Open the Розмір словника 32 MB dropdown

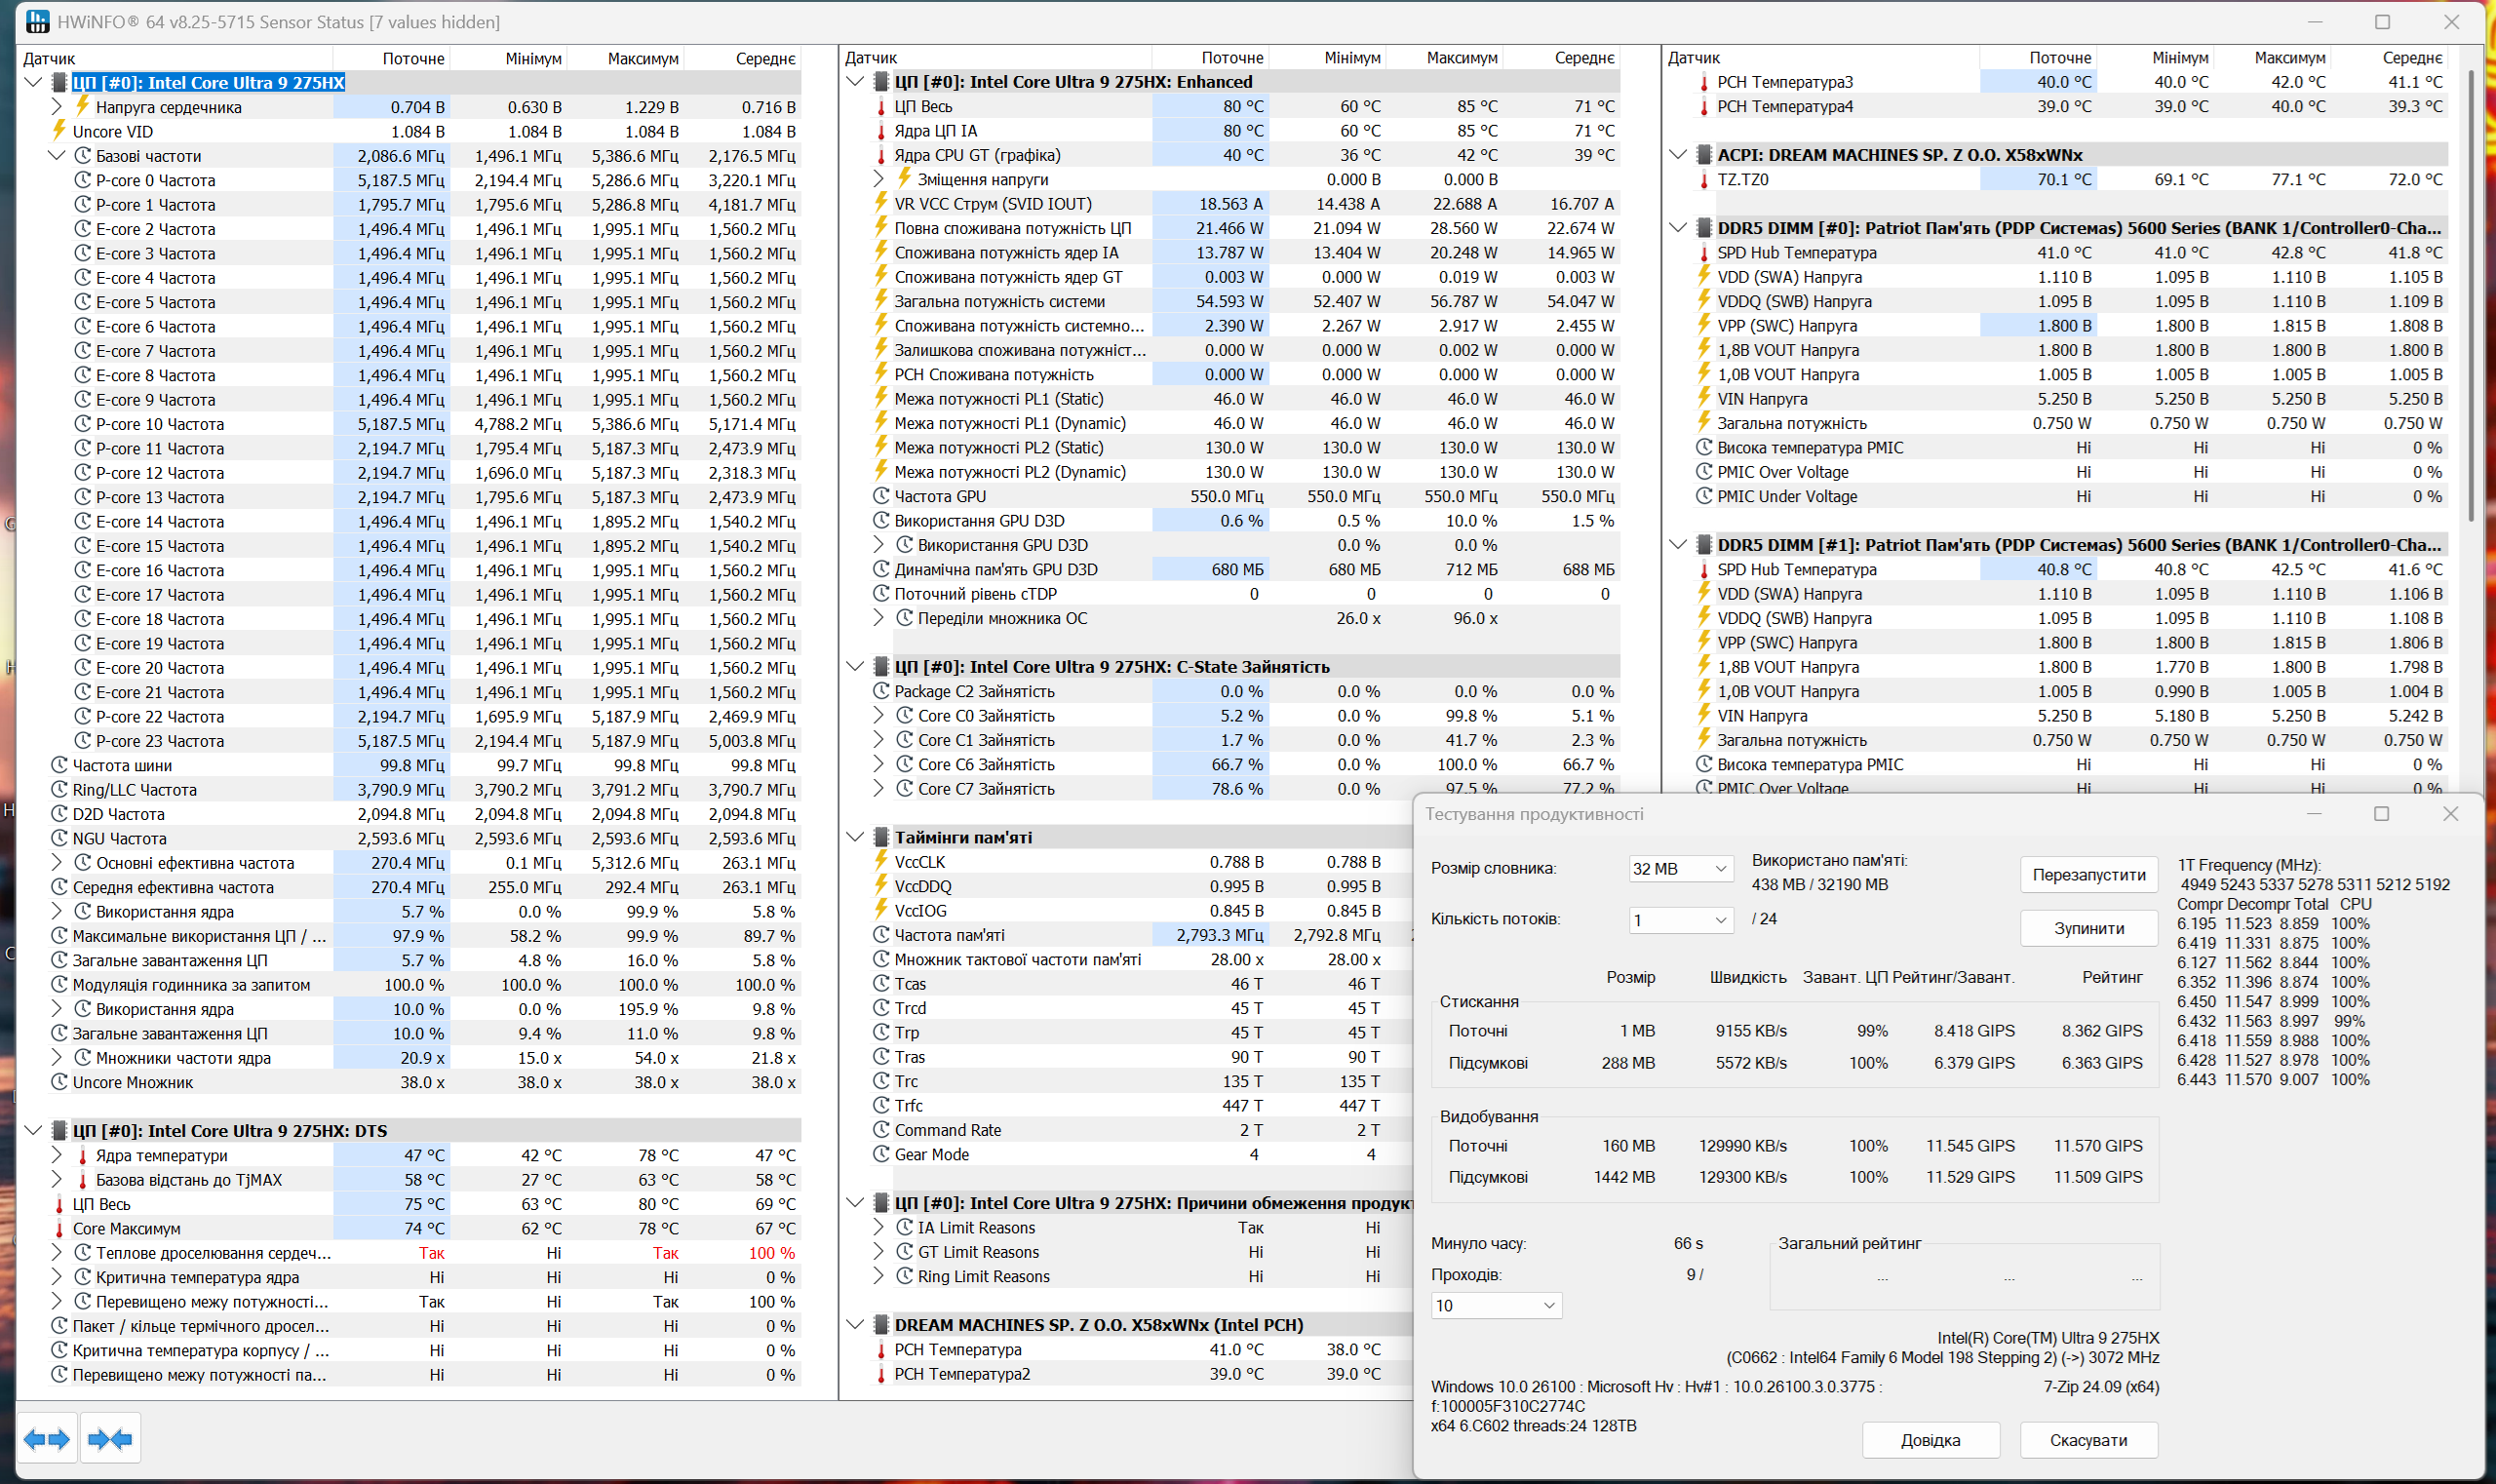click(x=1680, y=869)
